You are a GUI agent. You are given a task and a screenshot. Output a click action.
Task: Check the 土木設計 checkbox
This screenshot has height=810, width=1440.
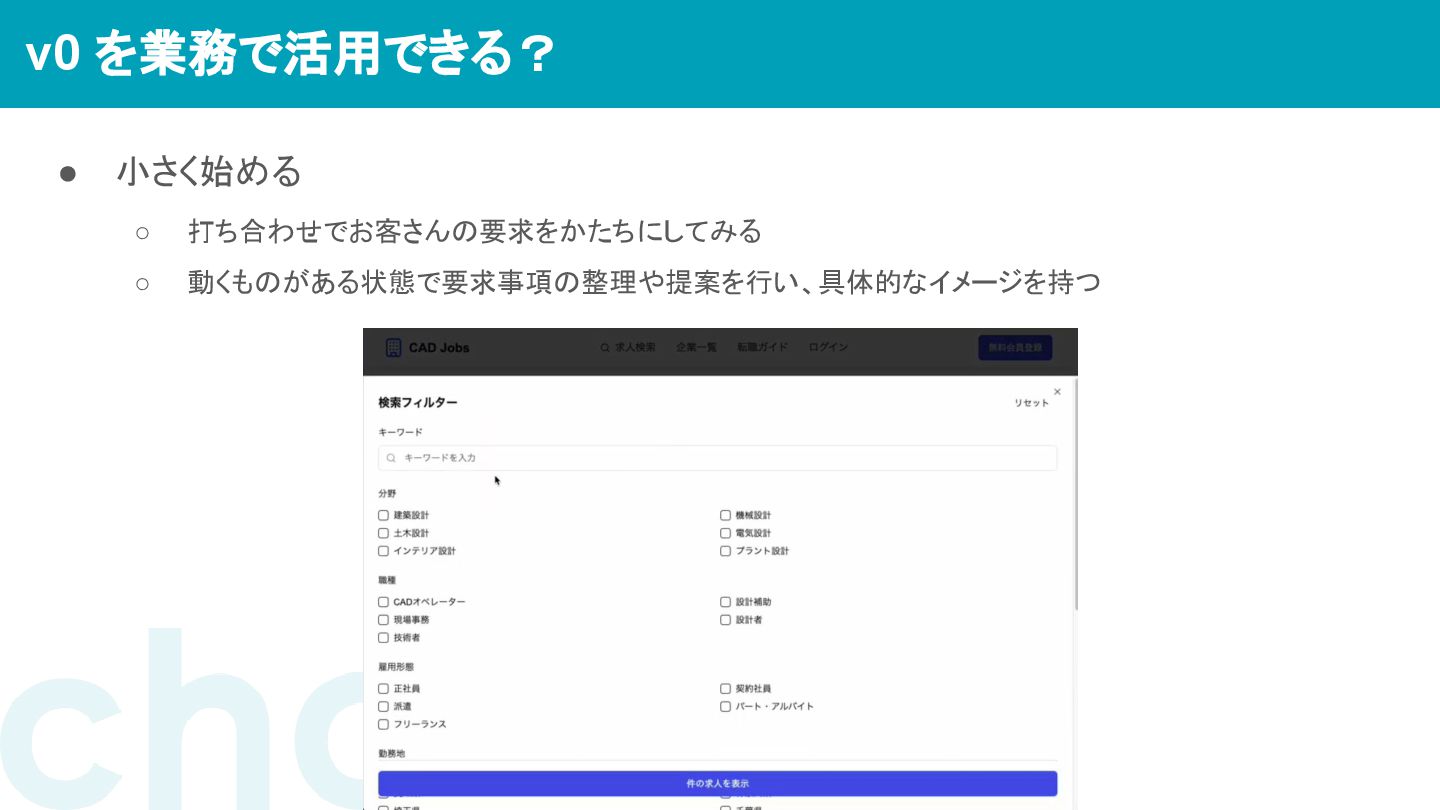[383, 534]
